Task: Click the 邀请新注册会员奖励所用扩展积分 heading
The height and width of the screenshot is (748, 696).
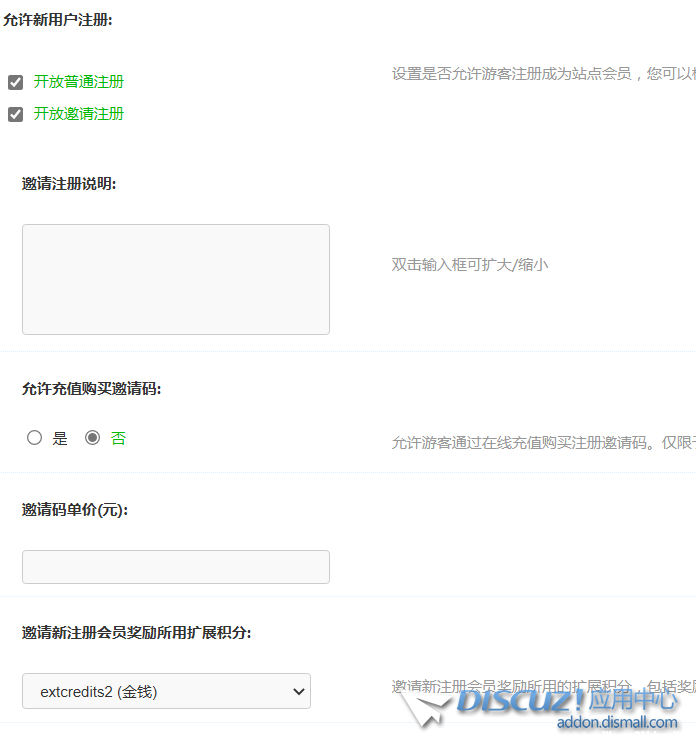Action: pos(136,633)
